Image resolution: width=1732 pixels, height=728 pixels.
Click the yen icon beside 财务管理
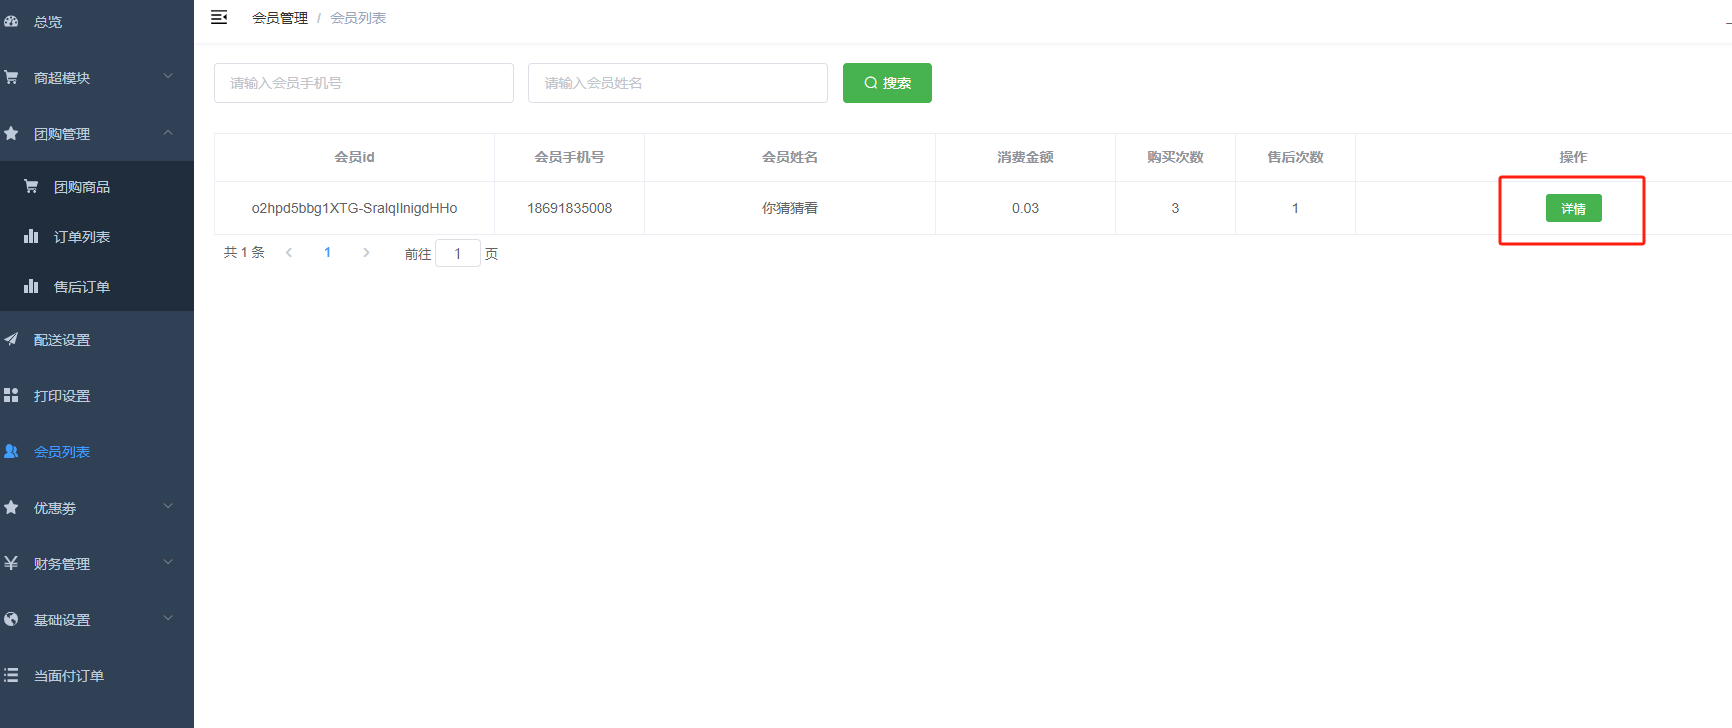point(11,563)
